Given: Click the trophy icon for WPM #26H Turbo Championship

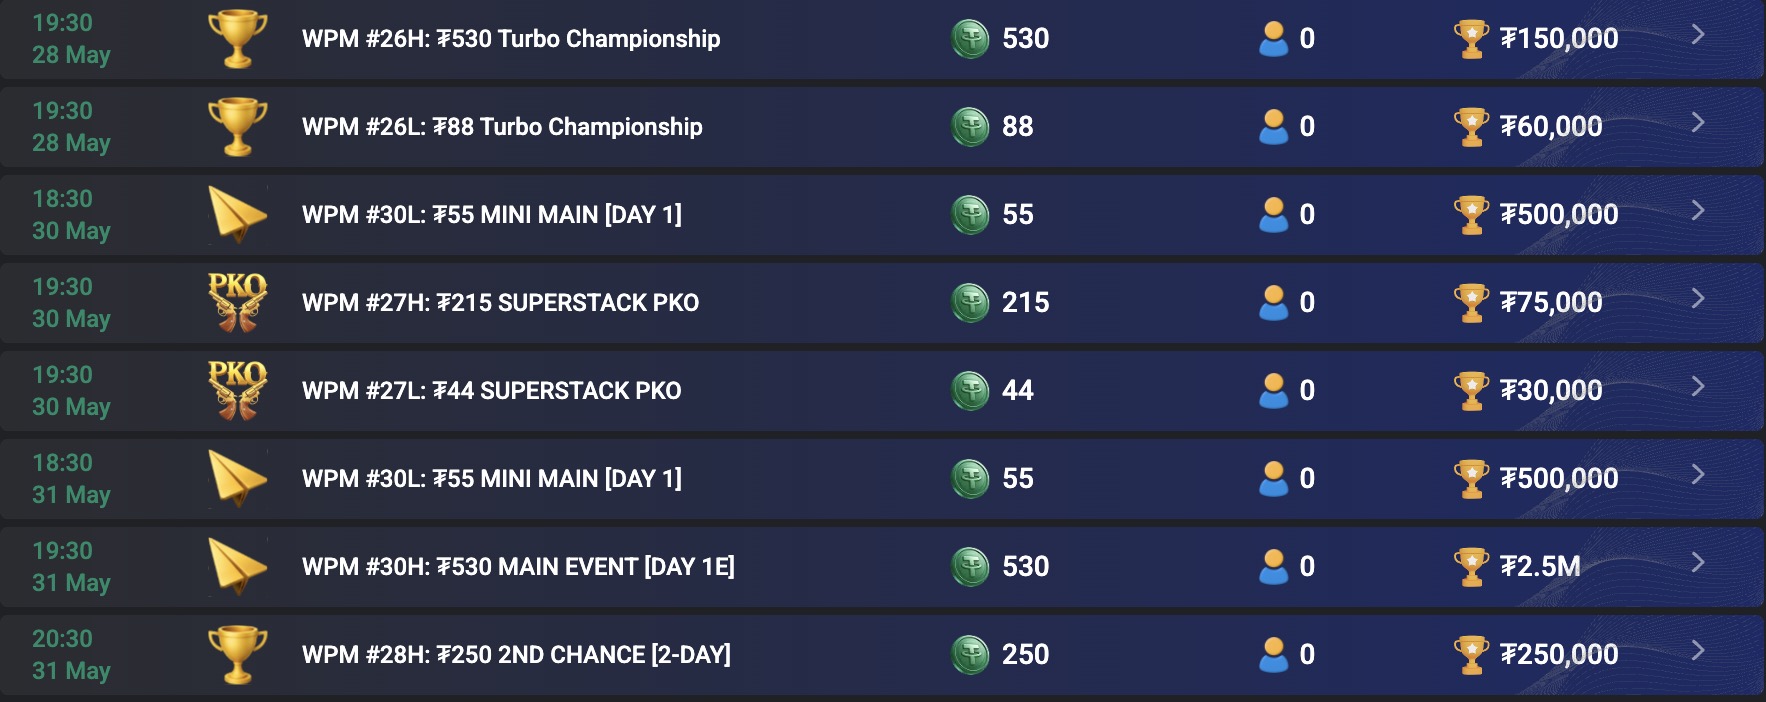Looking at the screenshot, I should pos(238,39).
